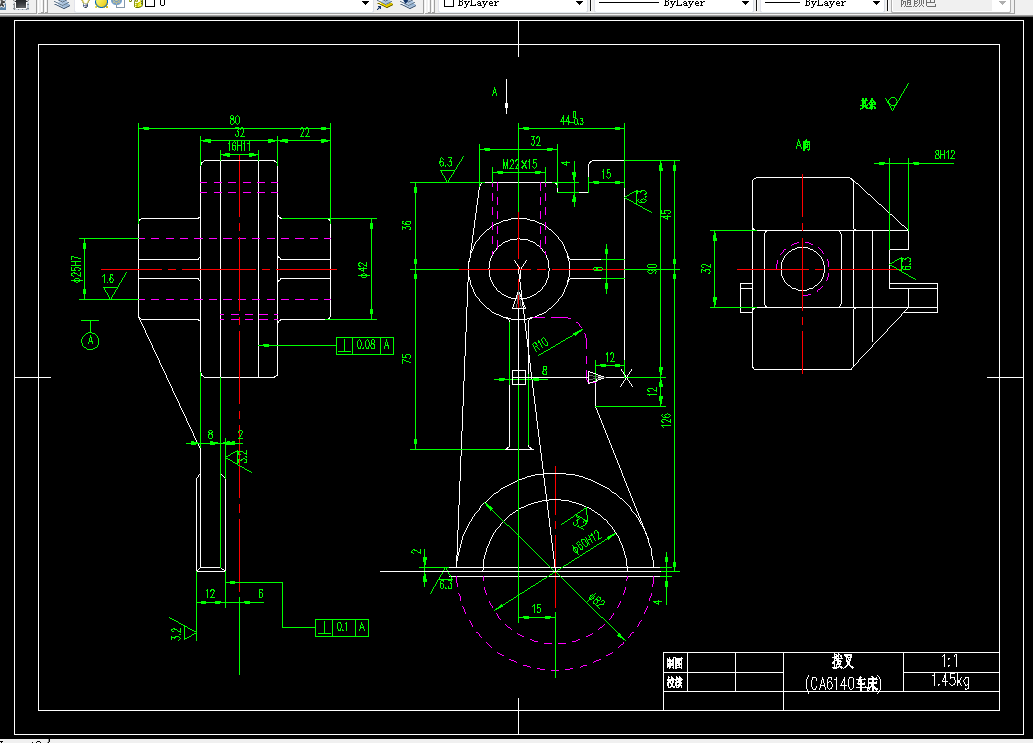
Task: Select the 126 vertical dimension
Action: click(x=666, y=420)
